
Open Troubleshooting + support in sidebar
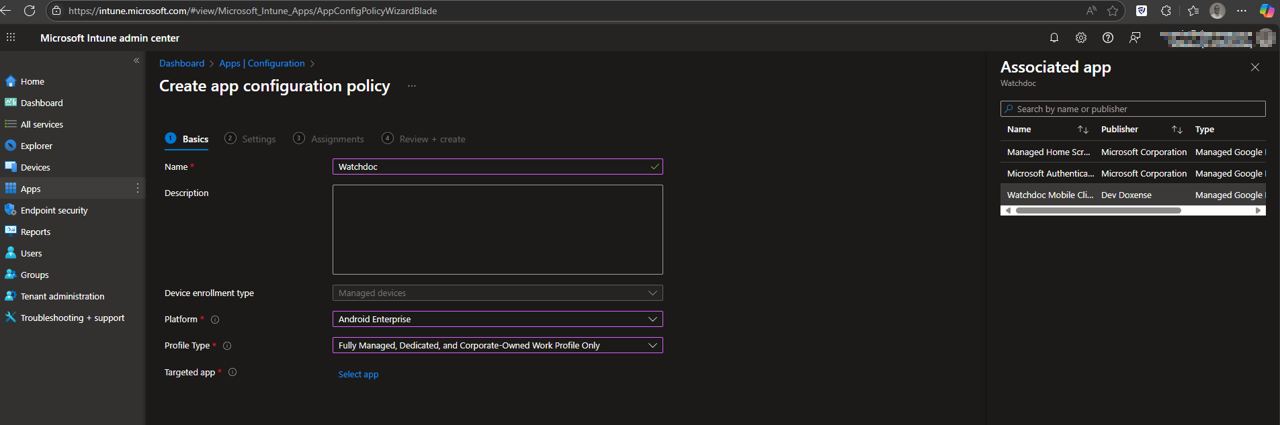point(72,318)
